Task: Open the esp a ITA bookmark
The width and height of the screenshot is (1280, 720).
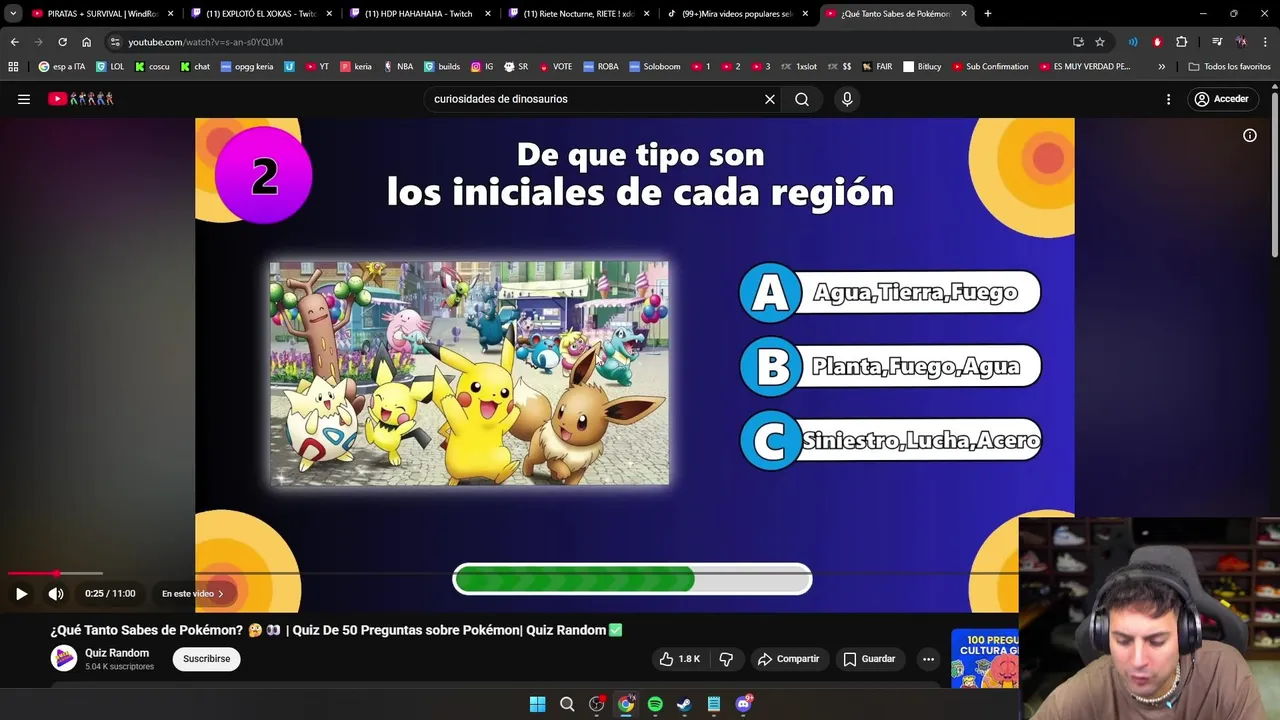Action: click(62, 67)
